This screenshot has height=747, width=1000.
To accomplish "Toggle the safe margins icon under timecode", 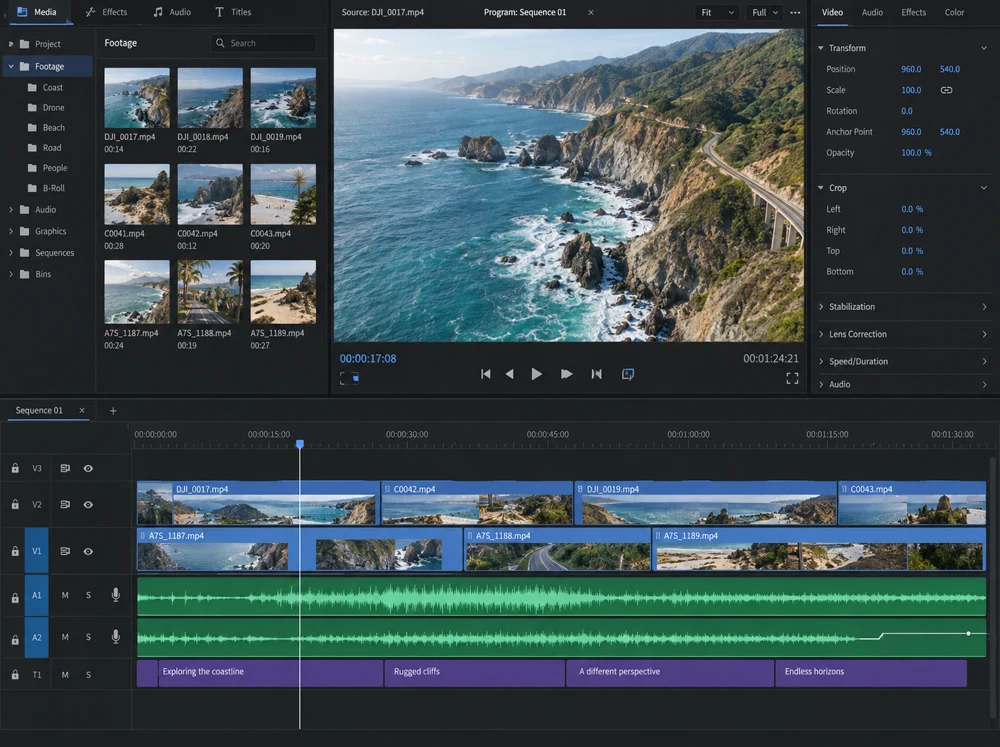I will click(x=348, y=378).
